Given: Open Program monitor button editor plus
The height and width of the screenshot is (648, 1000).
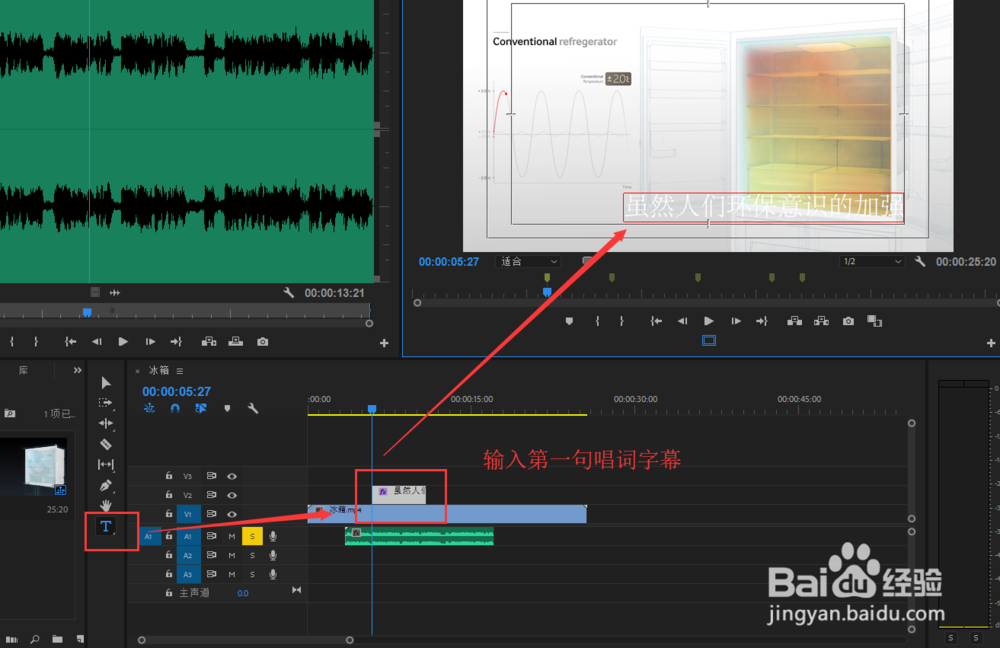Looking at the screenshot, I should (x=990, y=343).
